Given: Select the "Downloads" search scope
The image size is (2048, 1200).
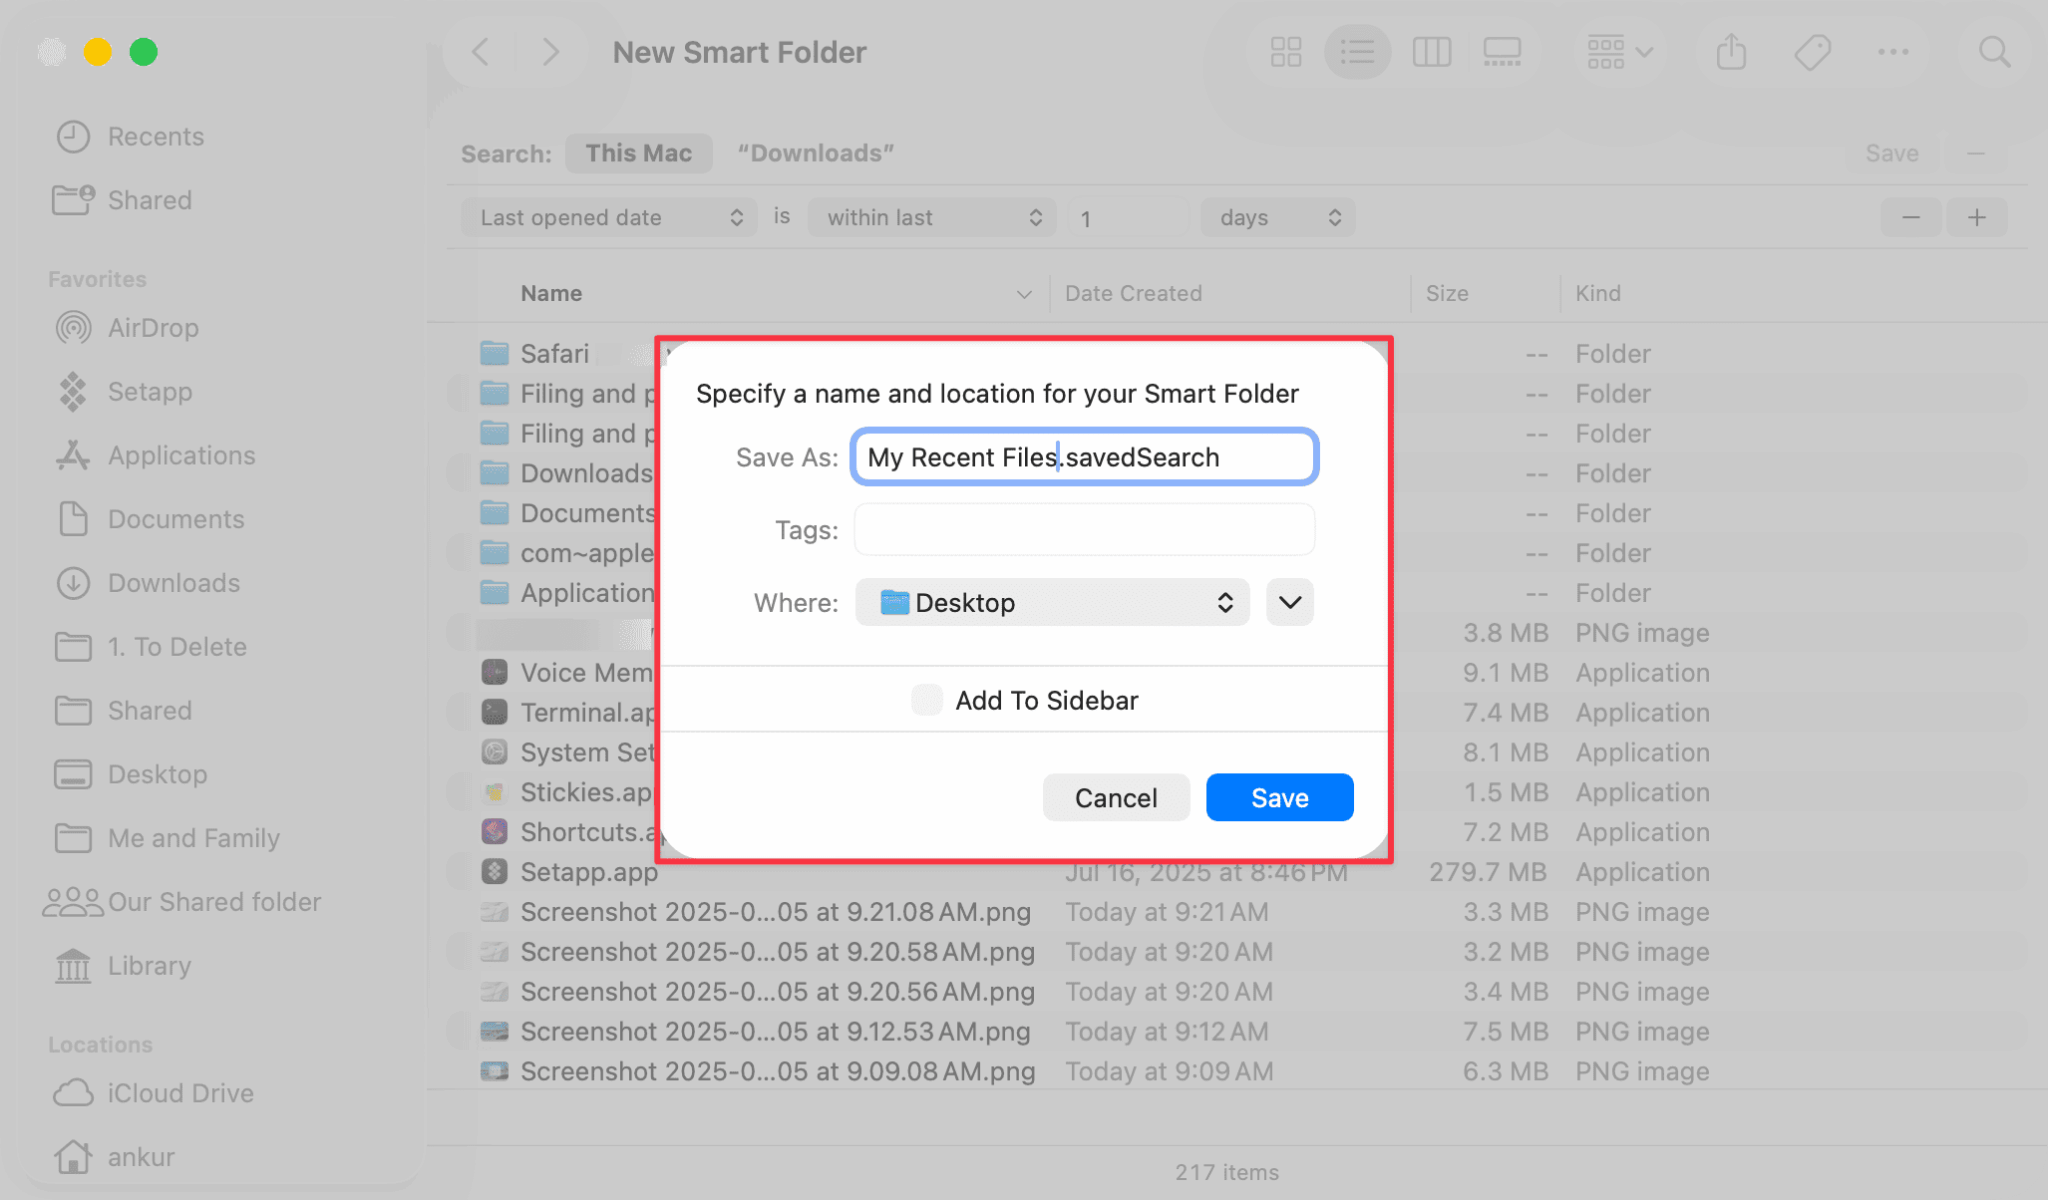Looking at the screenshot, I should click(x=815, y=153).
